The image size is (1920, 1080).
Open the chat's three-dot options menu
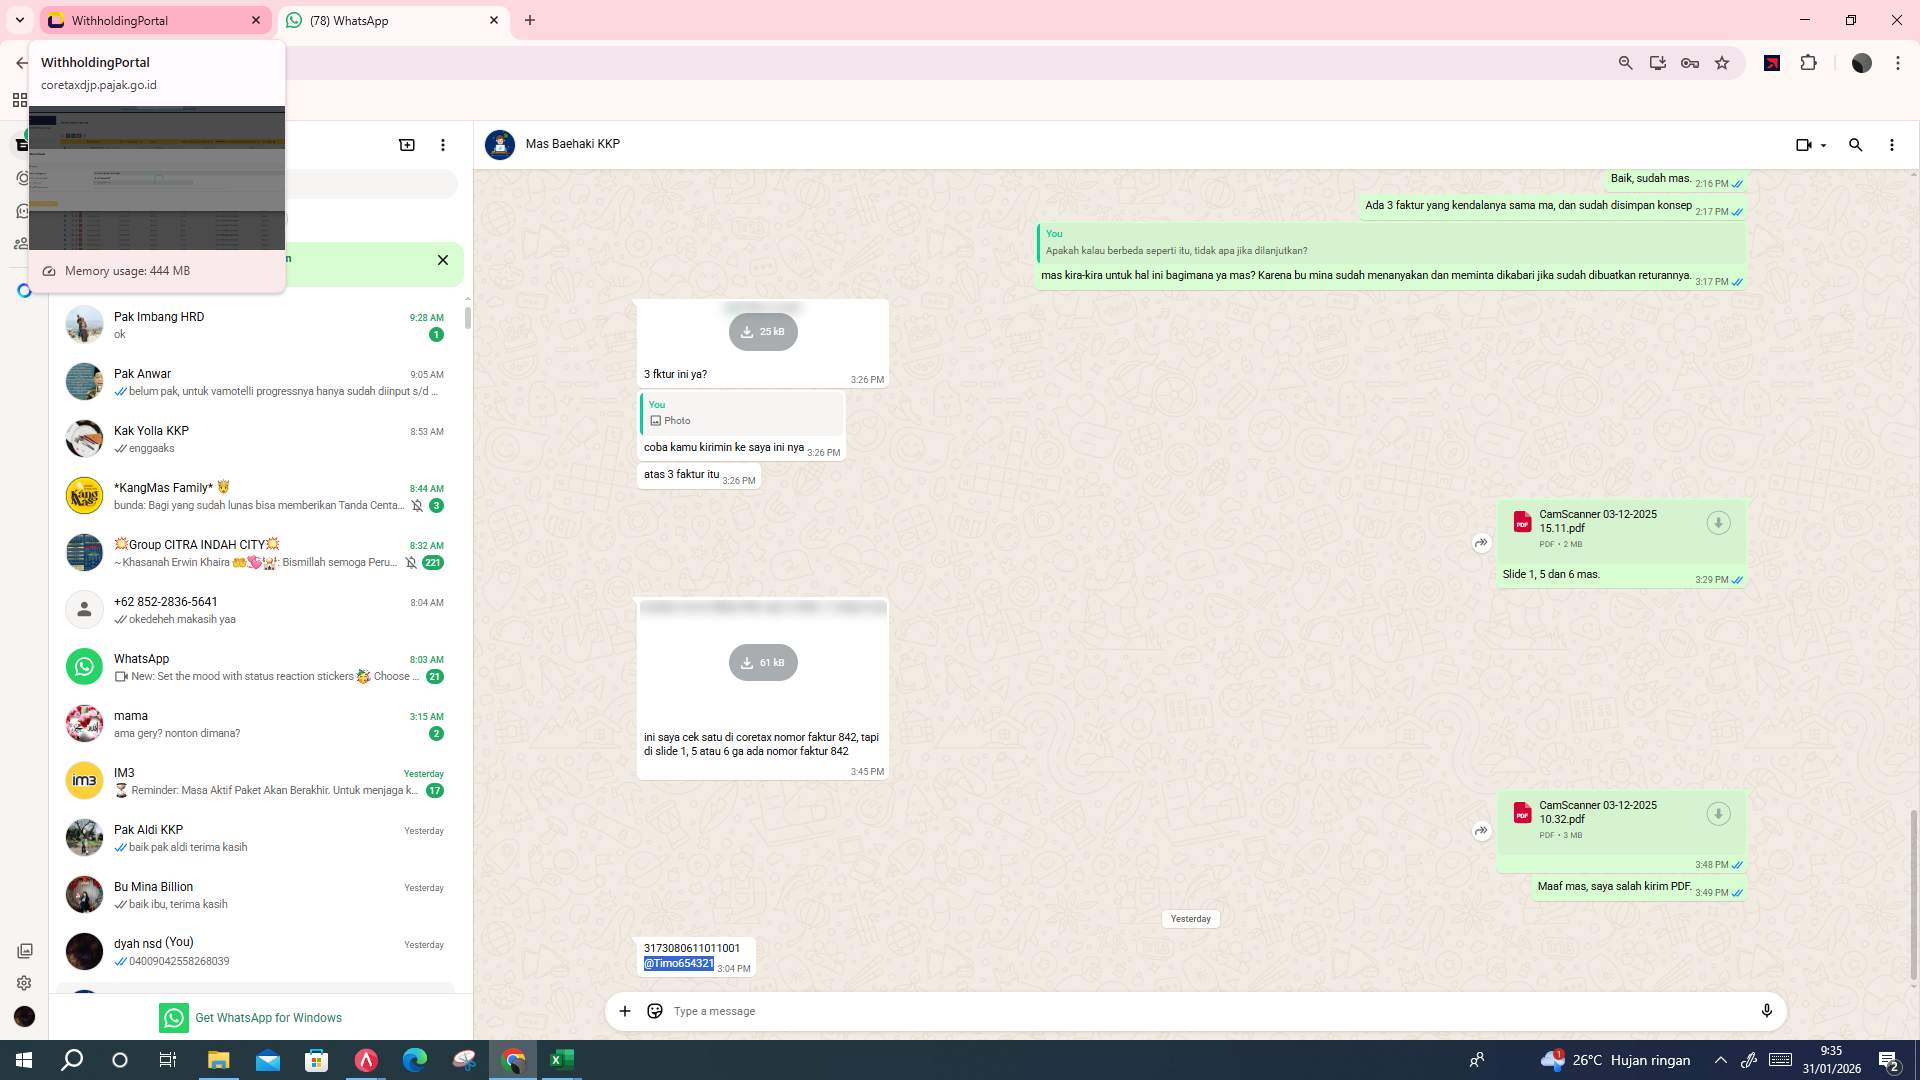coord(1891,145)
